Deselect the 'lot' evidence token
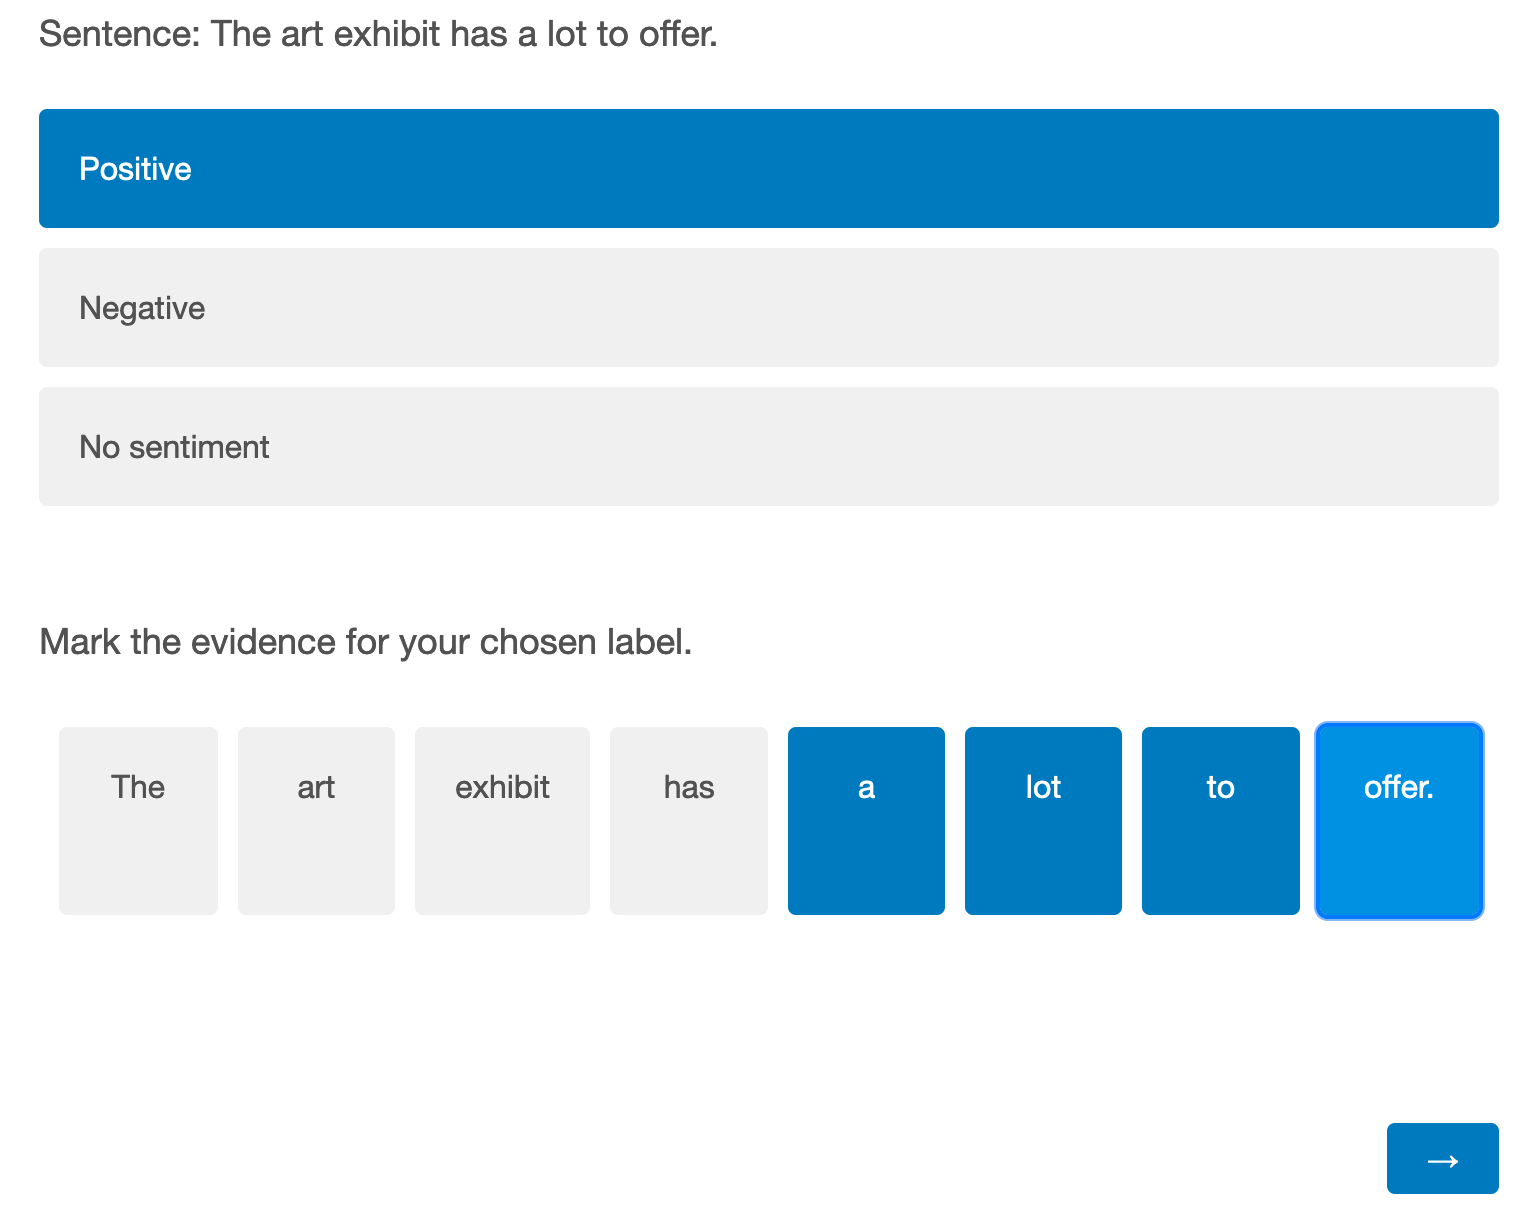This screenshot has height=1210, width=1538. click(1043, 821)
